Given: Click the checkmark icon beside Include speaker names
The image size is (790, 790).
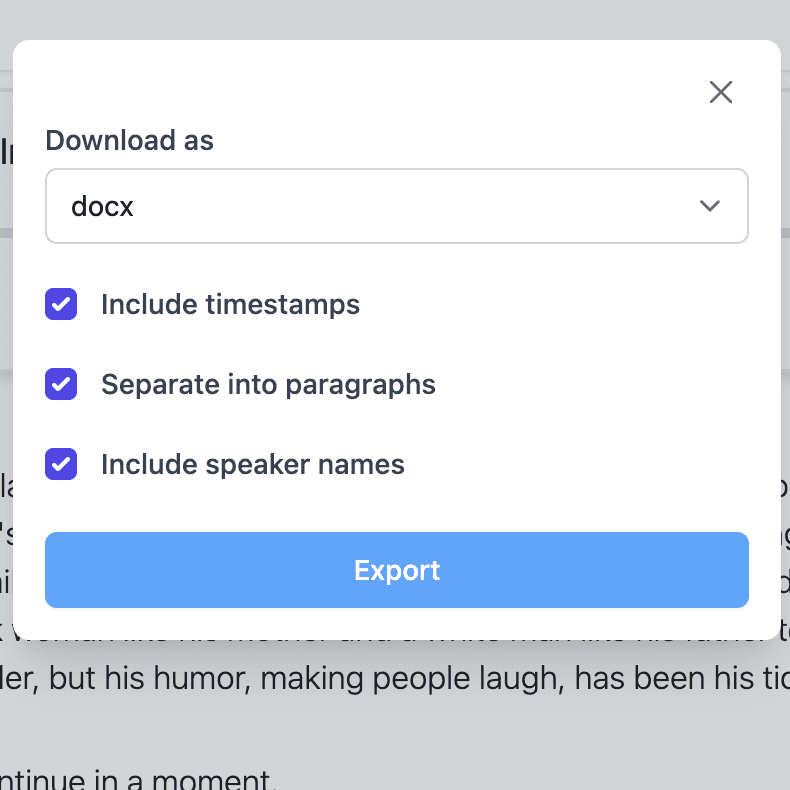Looking at the screenshot, I should point(61,464).
